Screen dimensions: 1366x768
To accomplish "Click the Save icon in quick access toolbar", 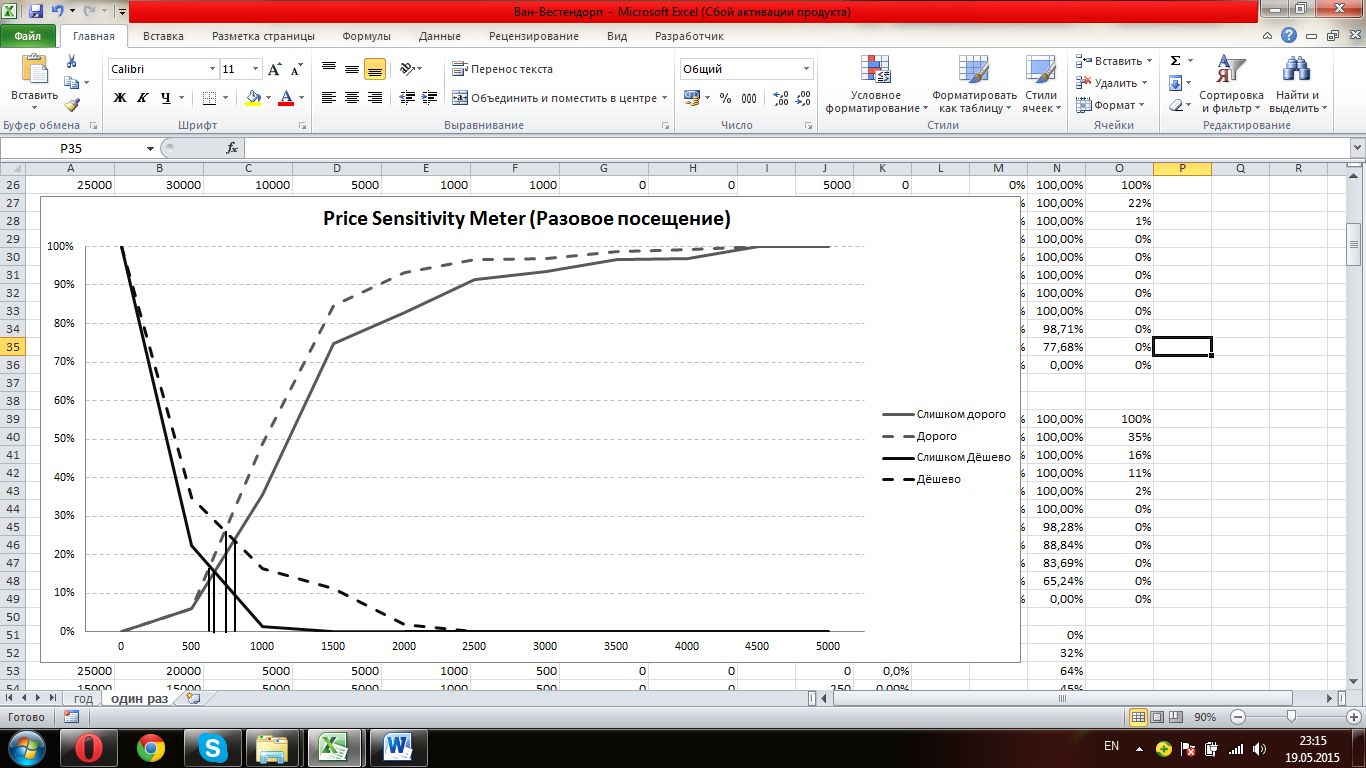I will (x=37, y=12).
